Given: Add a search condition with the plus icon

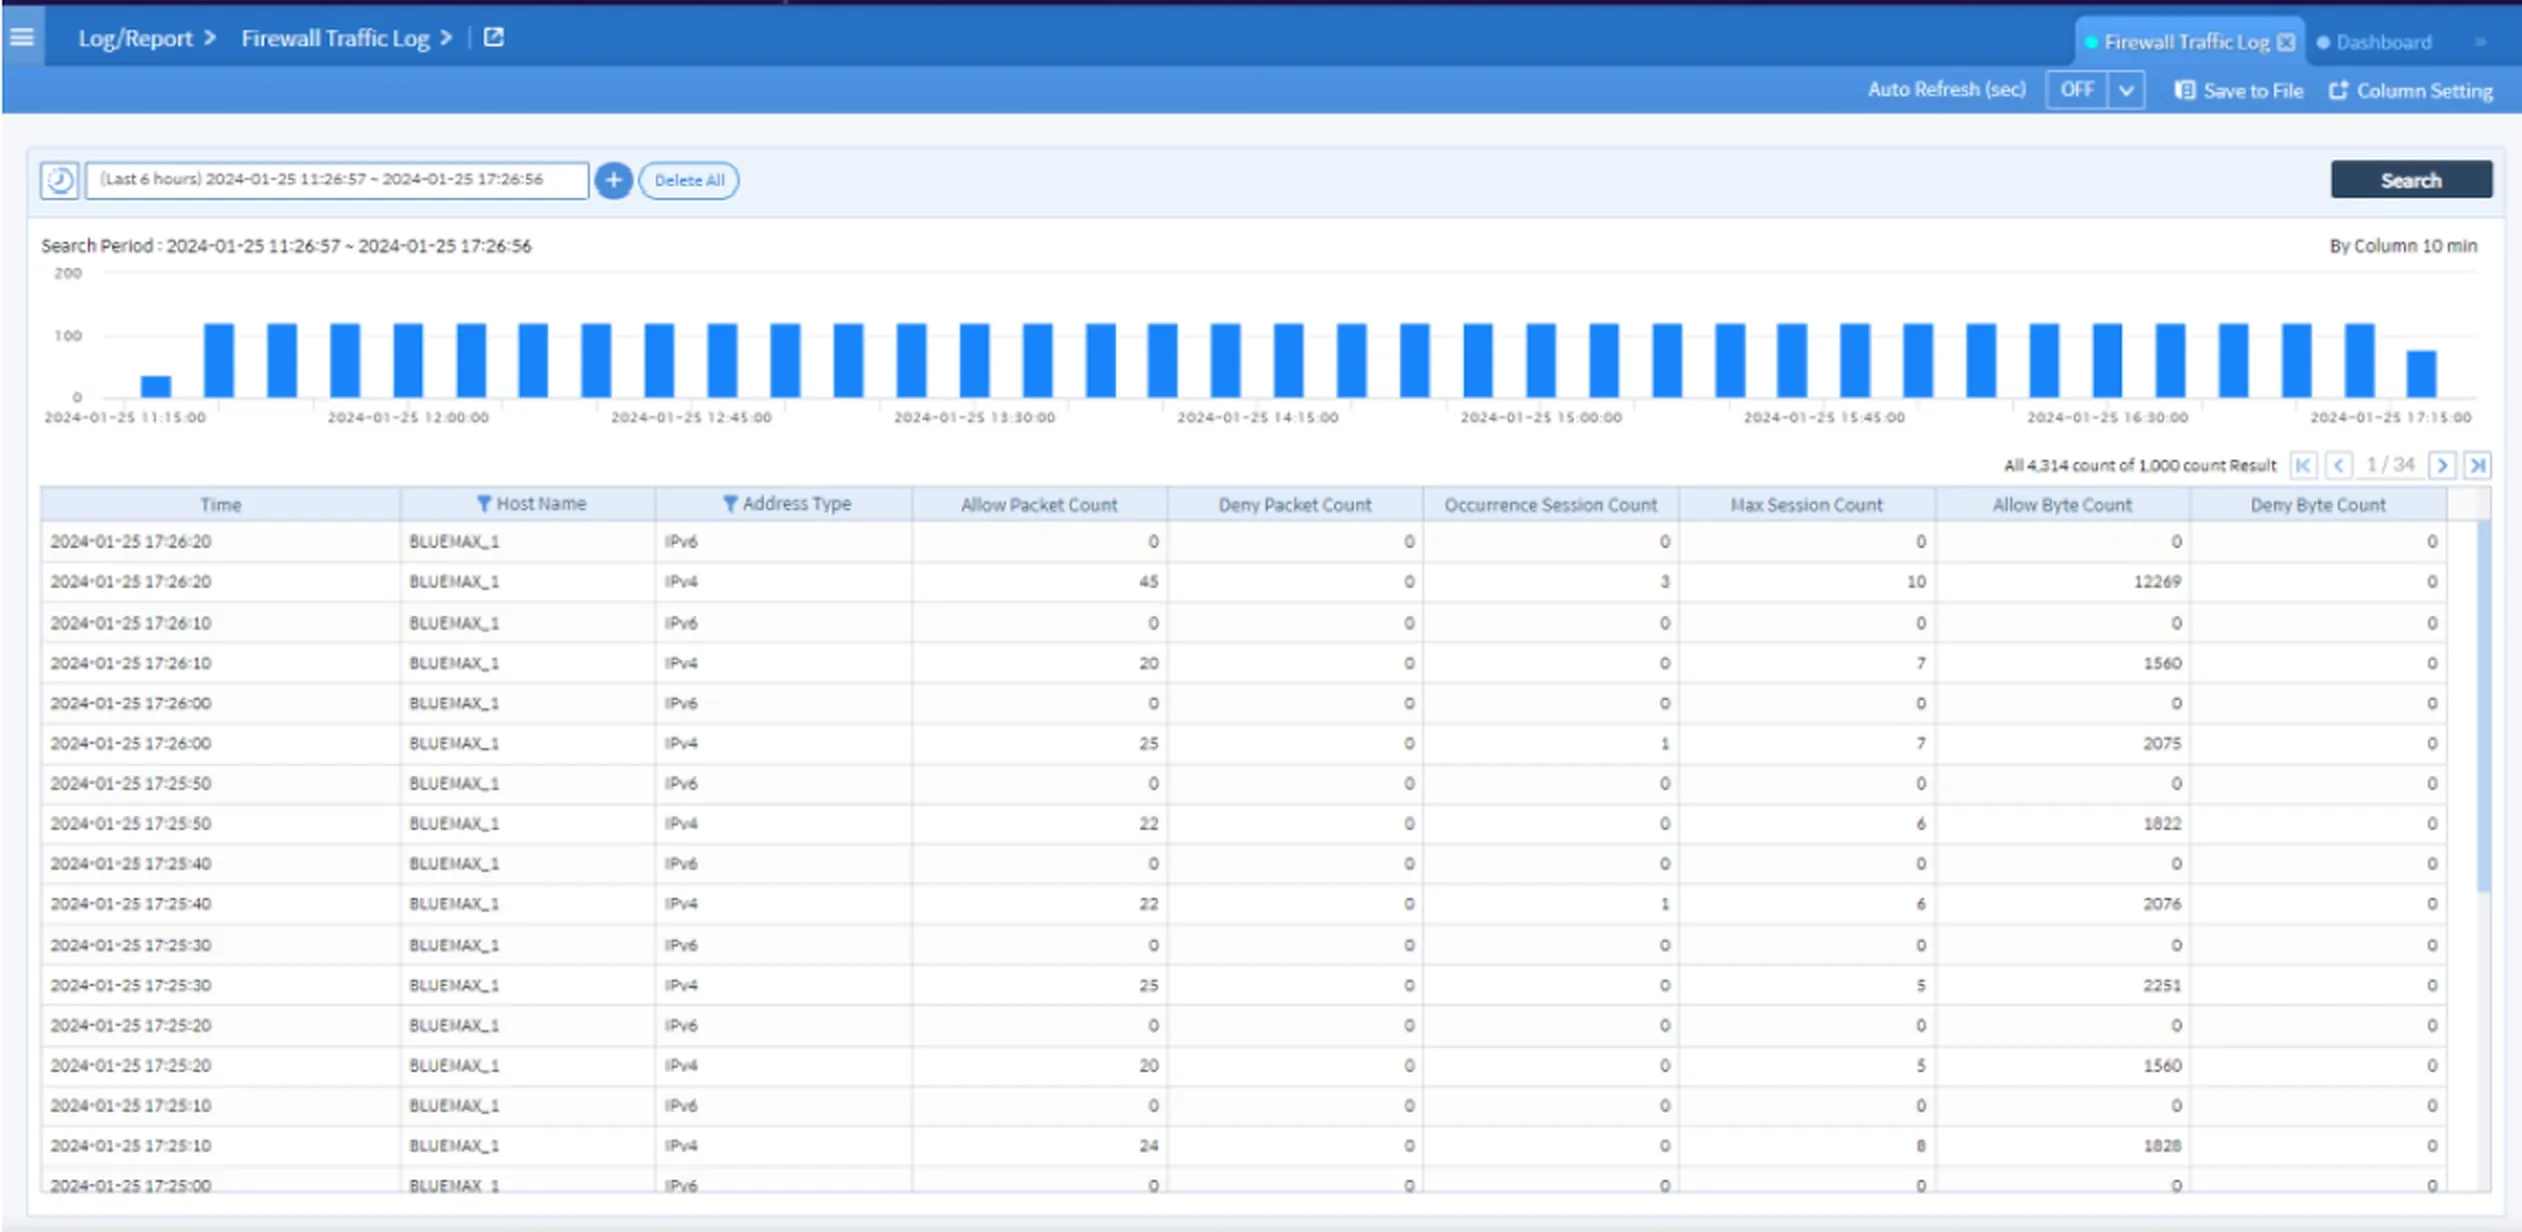Looking at the screenshot, I should click(x=614, y=180).
